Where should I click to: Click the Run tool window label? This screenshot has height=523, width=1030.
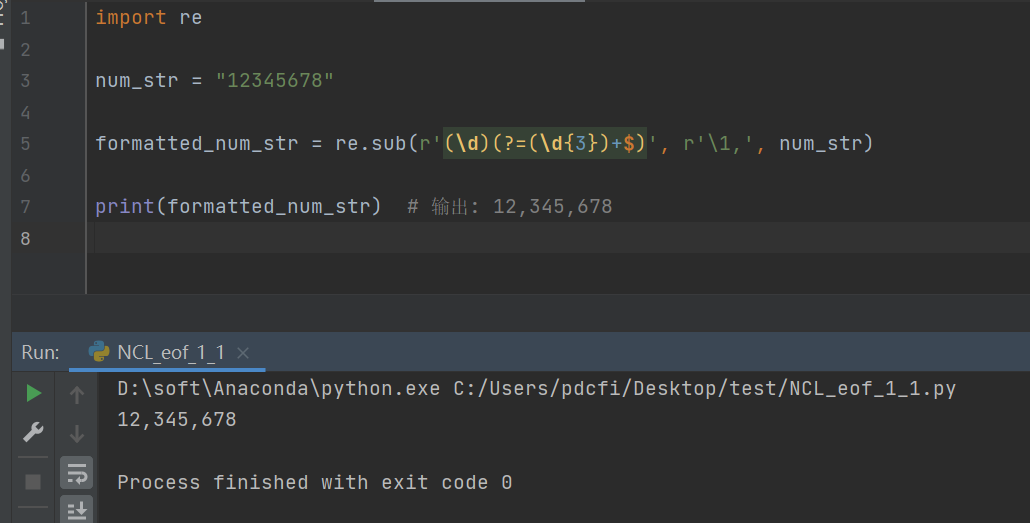pos(40,352)
